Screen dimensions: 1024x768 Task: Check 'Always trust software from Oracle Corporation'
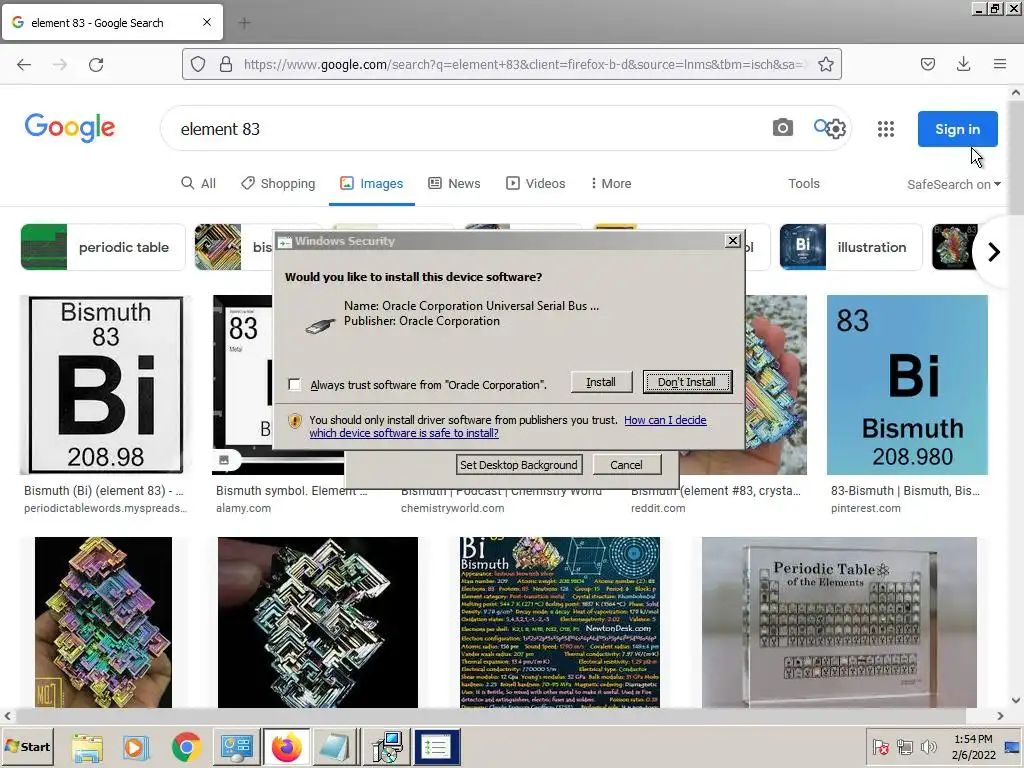(295, 385)
